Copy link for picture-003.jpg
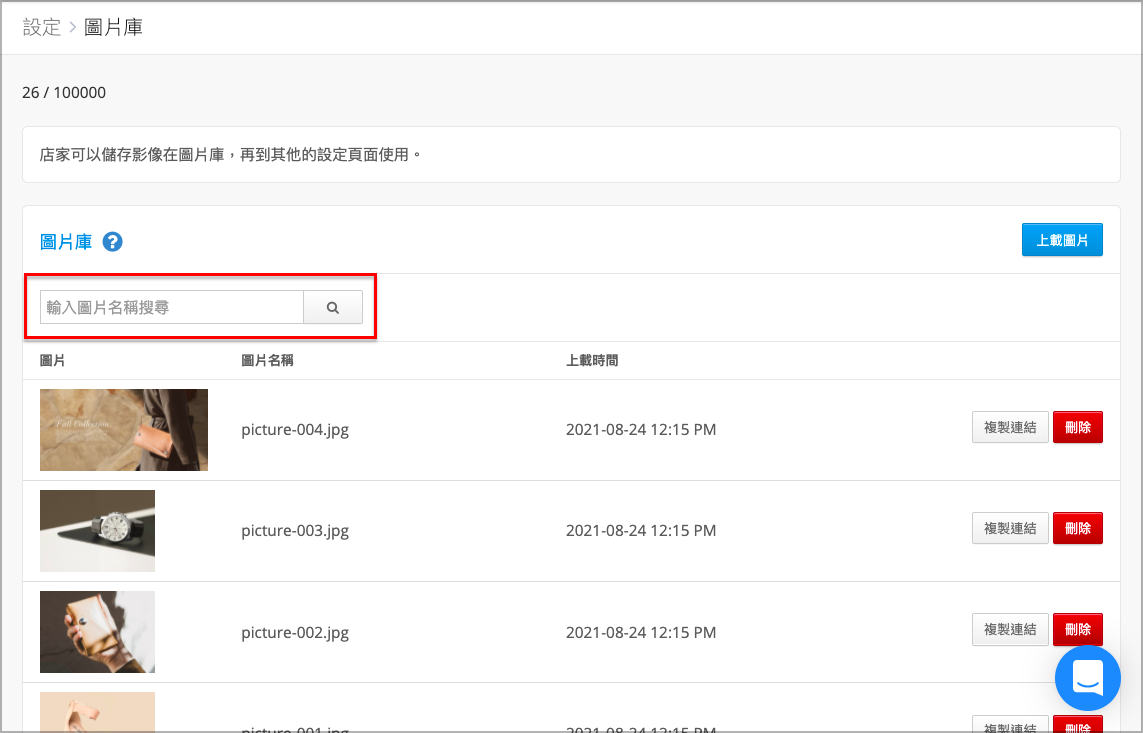The width and height of the screenshot is (1143, 733). (1010, 528)
